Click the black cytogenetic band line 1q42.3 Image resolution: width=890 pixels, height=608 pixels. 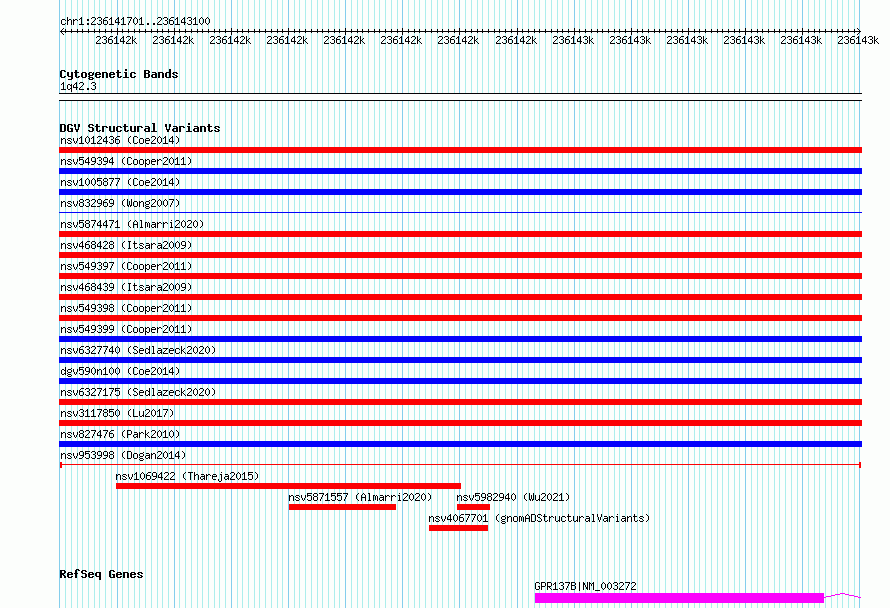(460, 97)
